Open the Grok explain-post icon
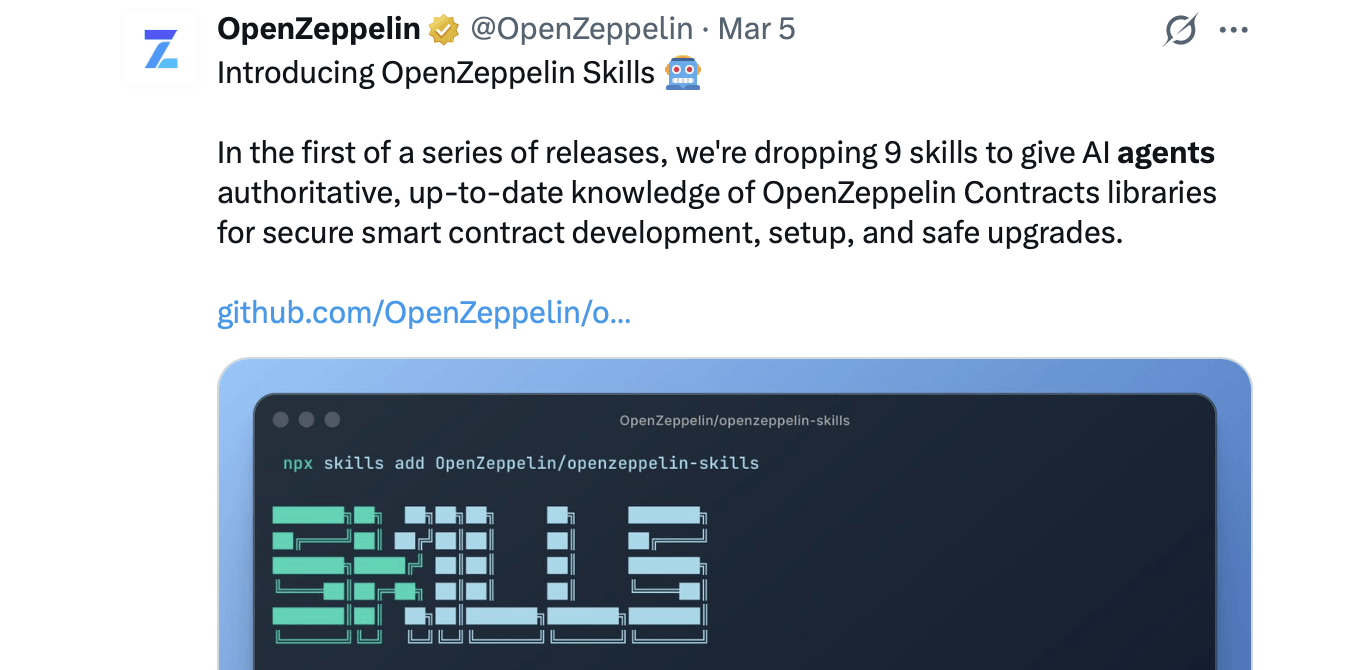The width and height of the screenshot is (1368, 670). click(x=1180, y=30)
